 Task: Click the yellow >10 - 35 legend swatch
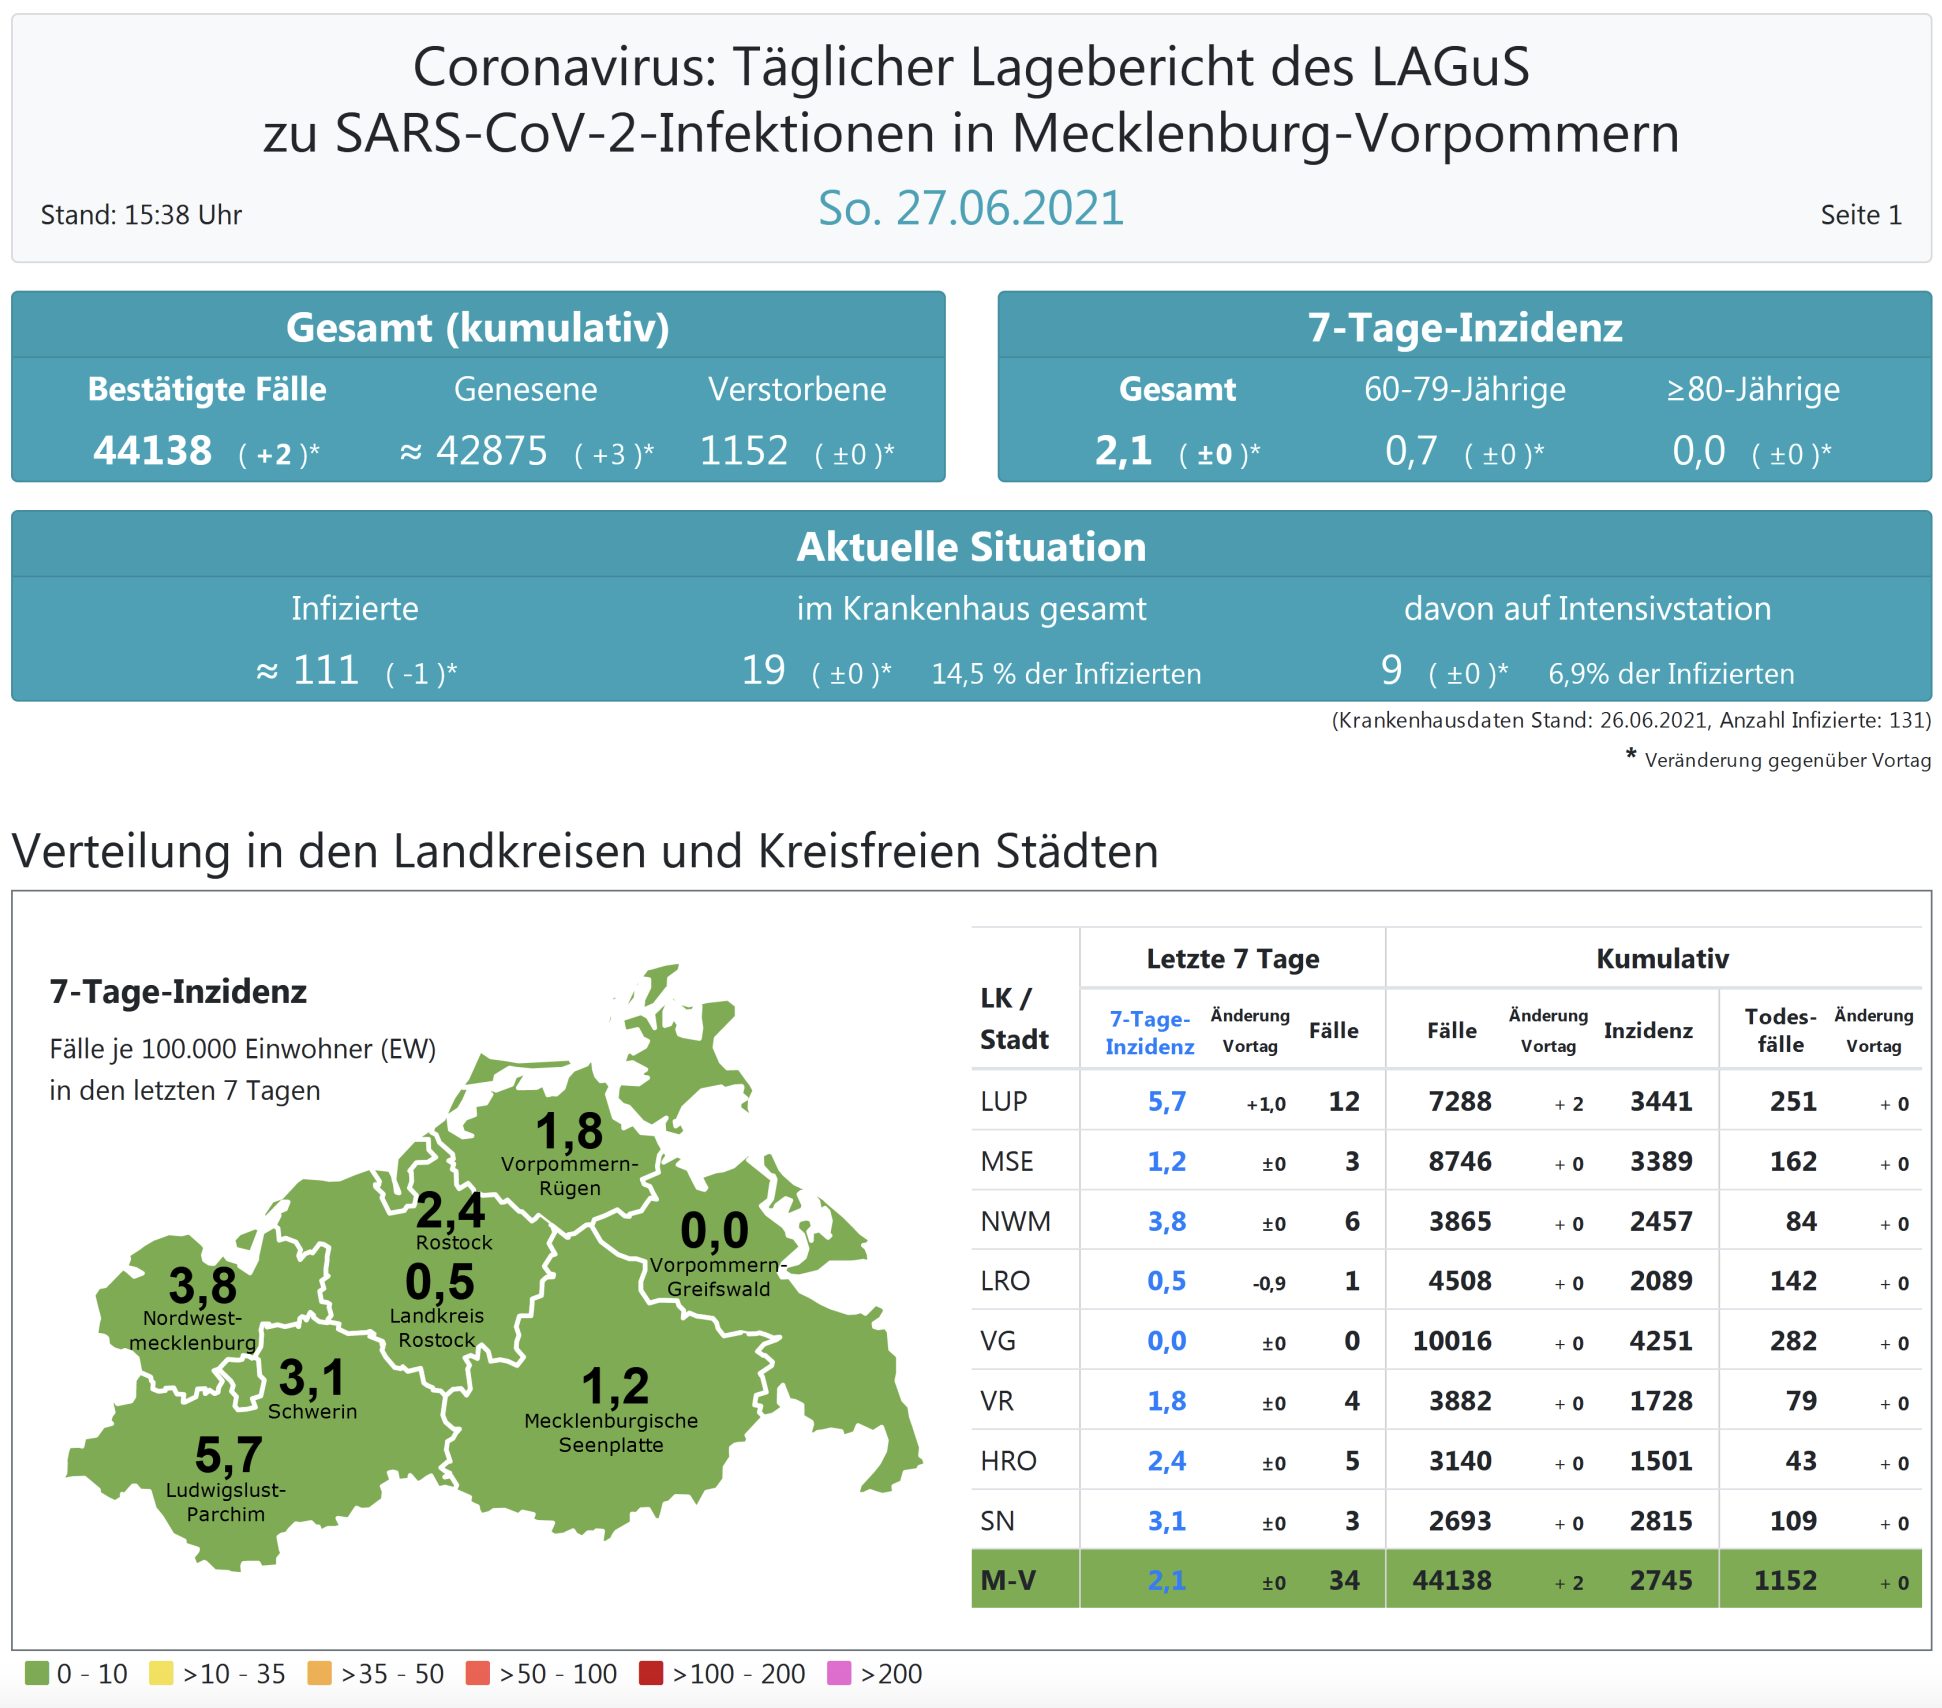(x=160, y=1673)
